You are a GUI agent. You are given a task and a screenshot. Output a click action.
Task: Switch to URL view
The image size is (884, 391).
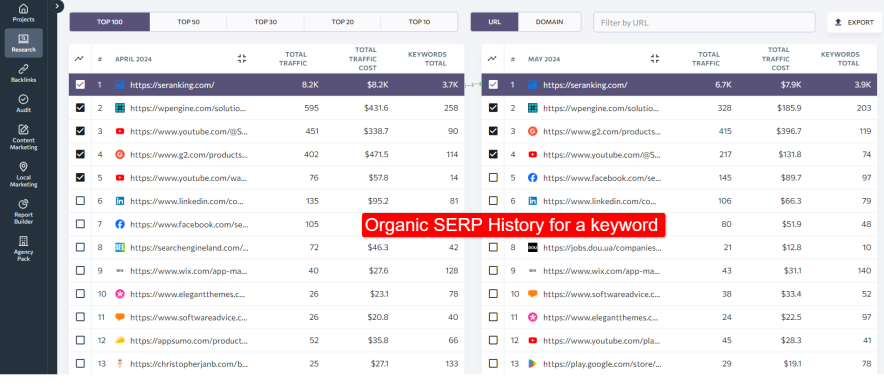click(x=494, y=22)
